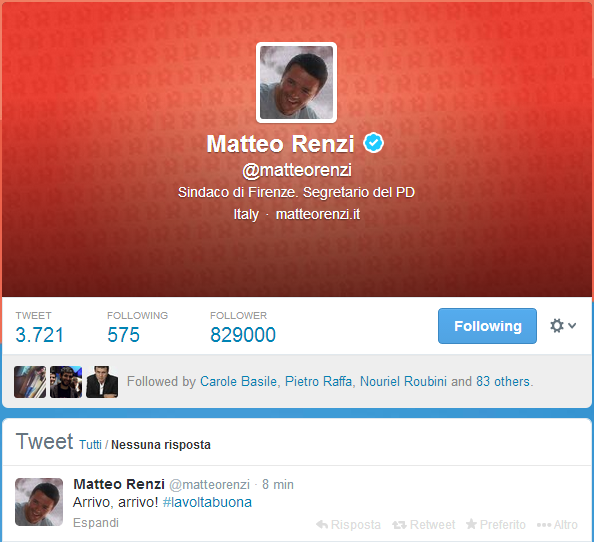Open matteorenzi.it website link
594x542 pixels.
[318, 214]
